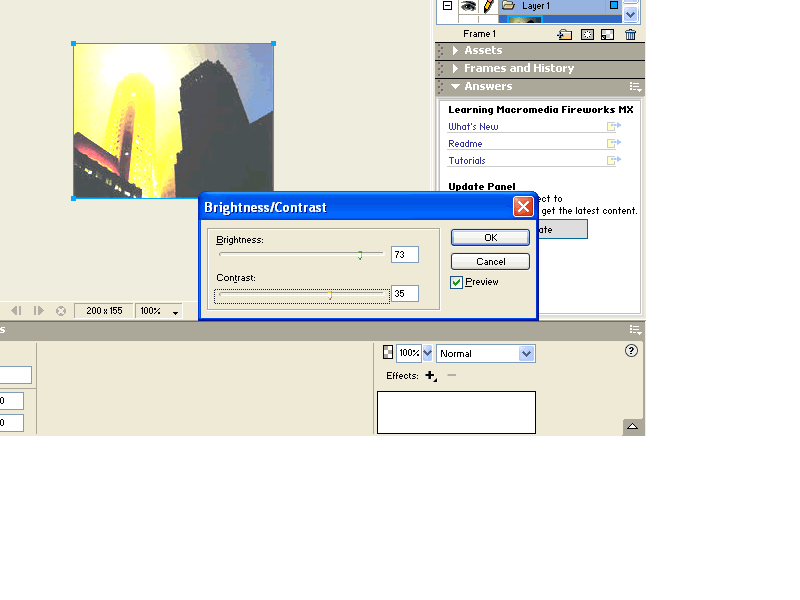Click the Brightness slider handle
Screen dimensions: 800x600
click(x=360, y=254)
